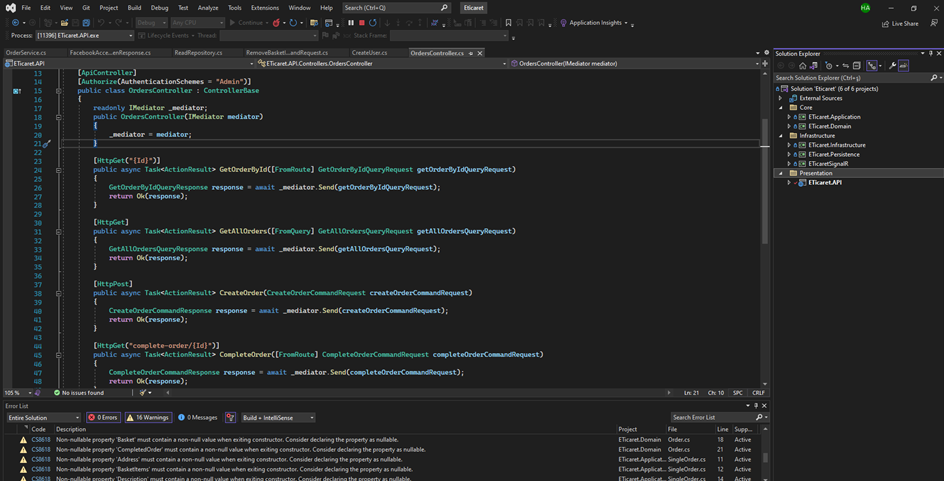
Task: Click the Break All pause icon
Action: pyautogui.click(x=351, y=23)
